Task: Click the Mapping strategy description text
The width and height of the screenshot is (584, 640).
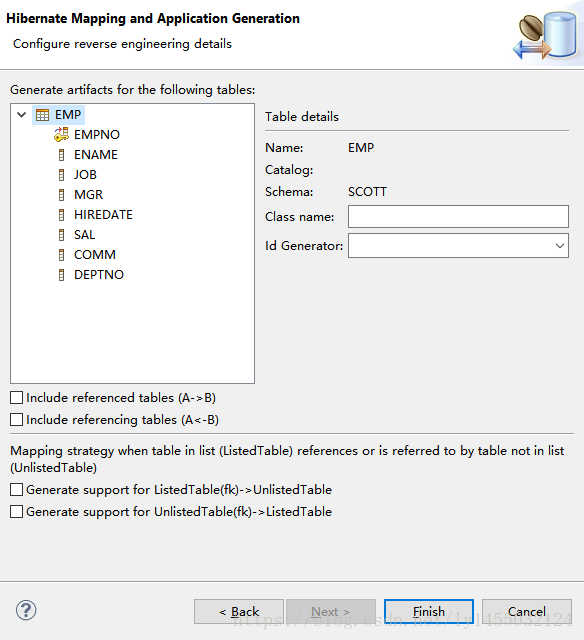Action: [x=287, y=459]
